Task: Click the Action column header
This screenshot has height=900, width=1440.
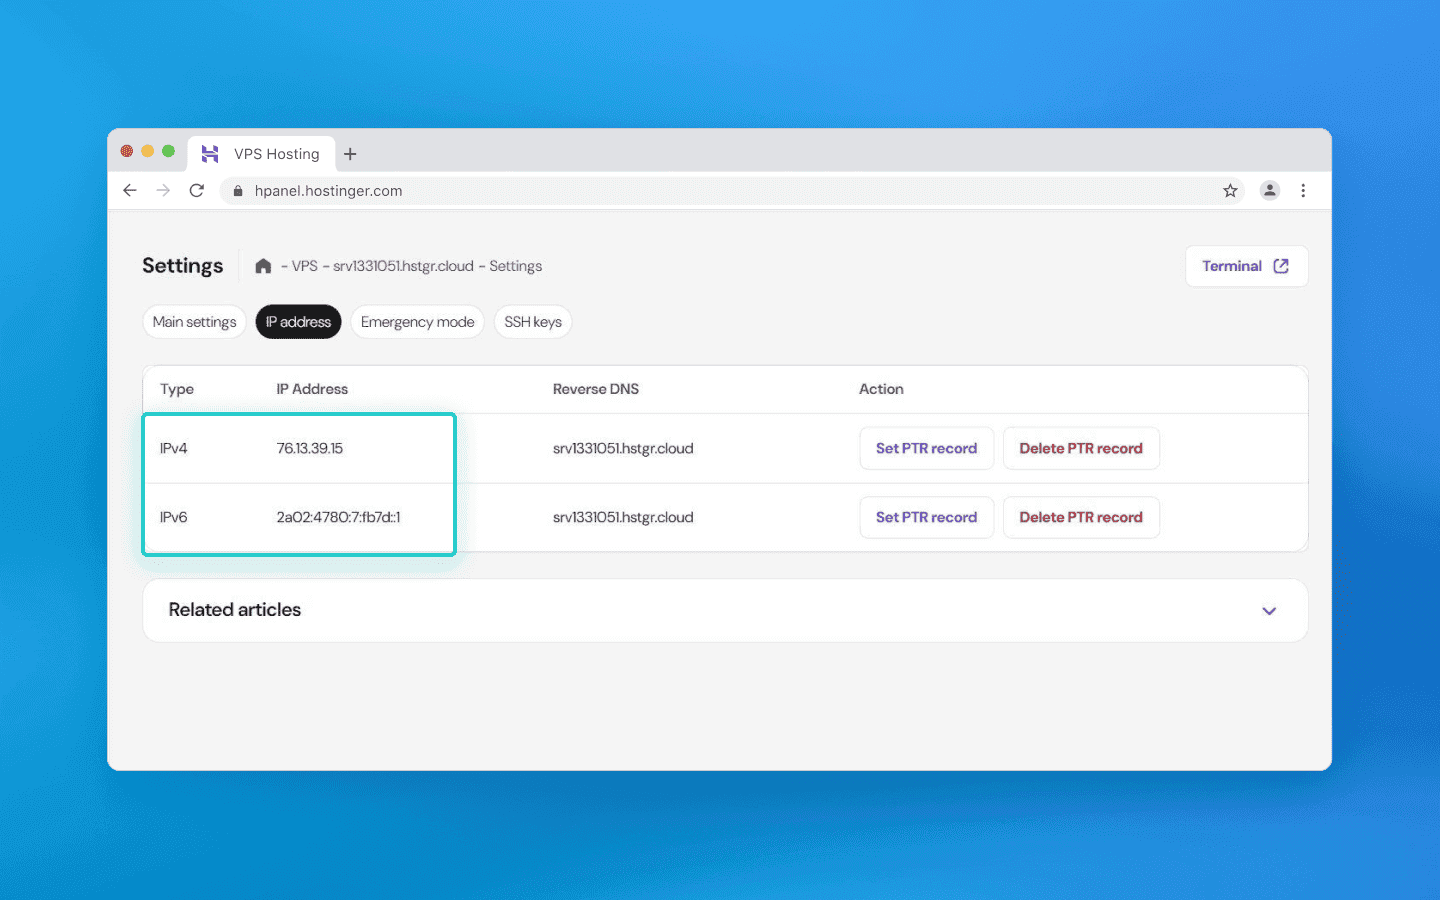Action: [881, 389]
